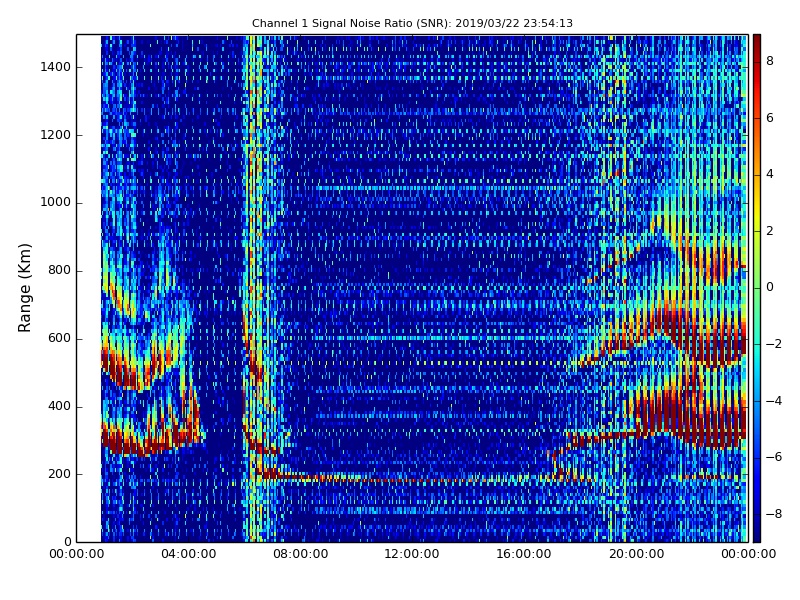Click the colorbar label 2
Screen dimensions: 800x600
770,231
